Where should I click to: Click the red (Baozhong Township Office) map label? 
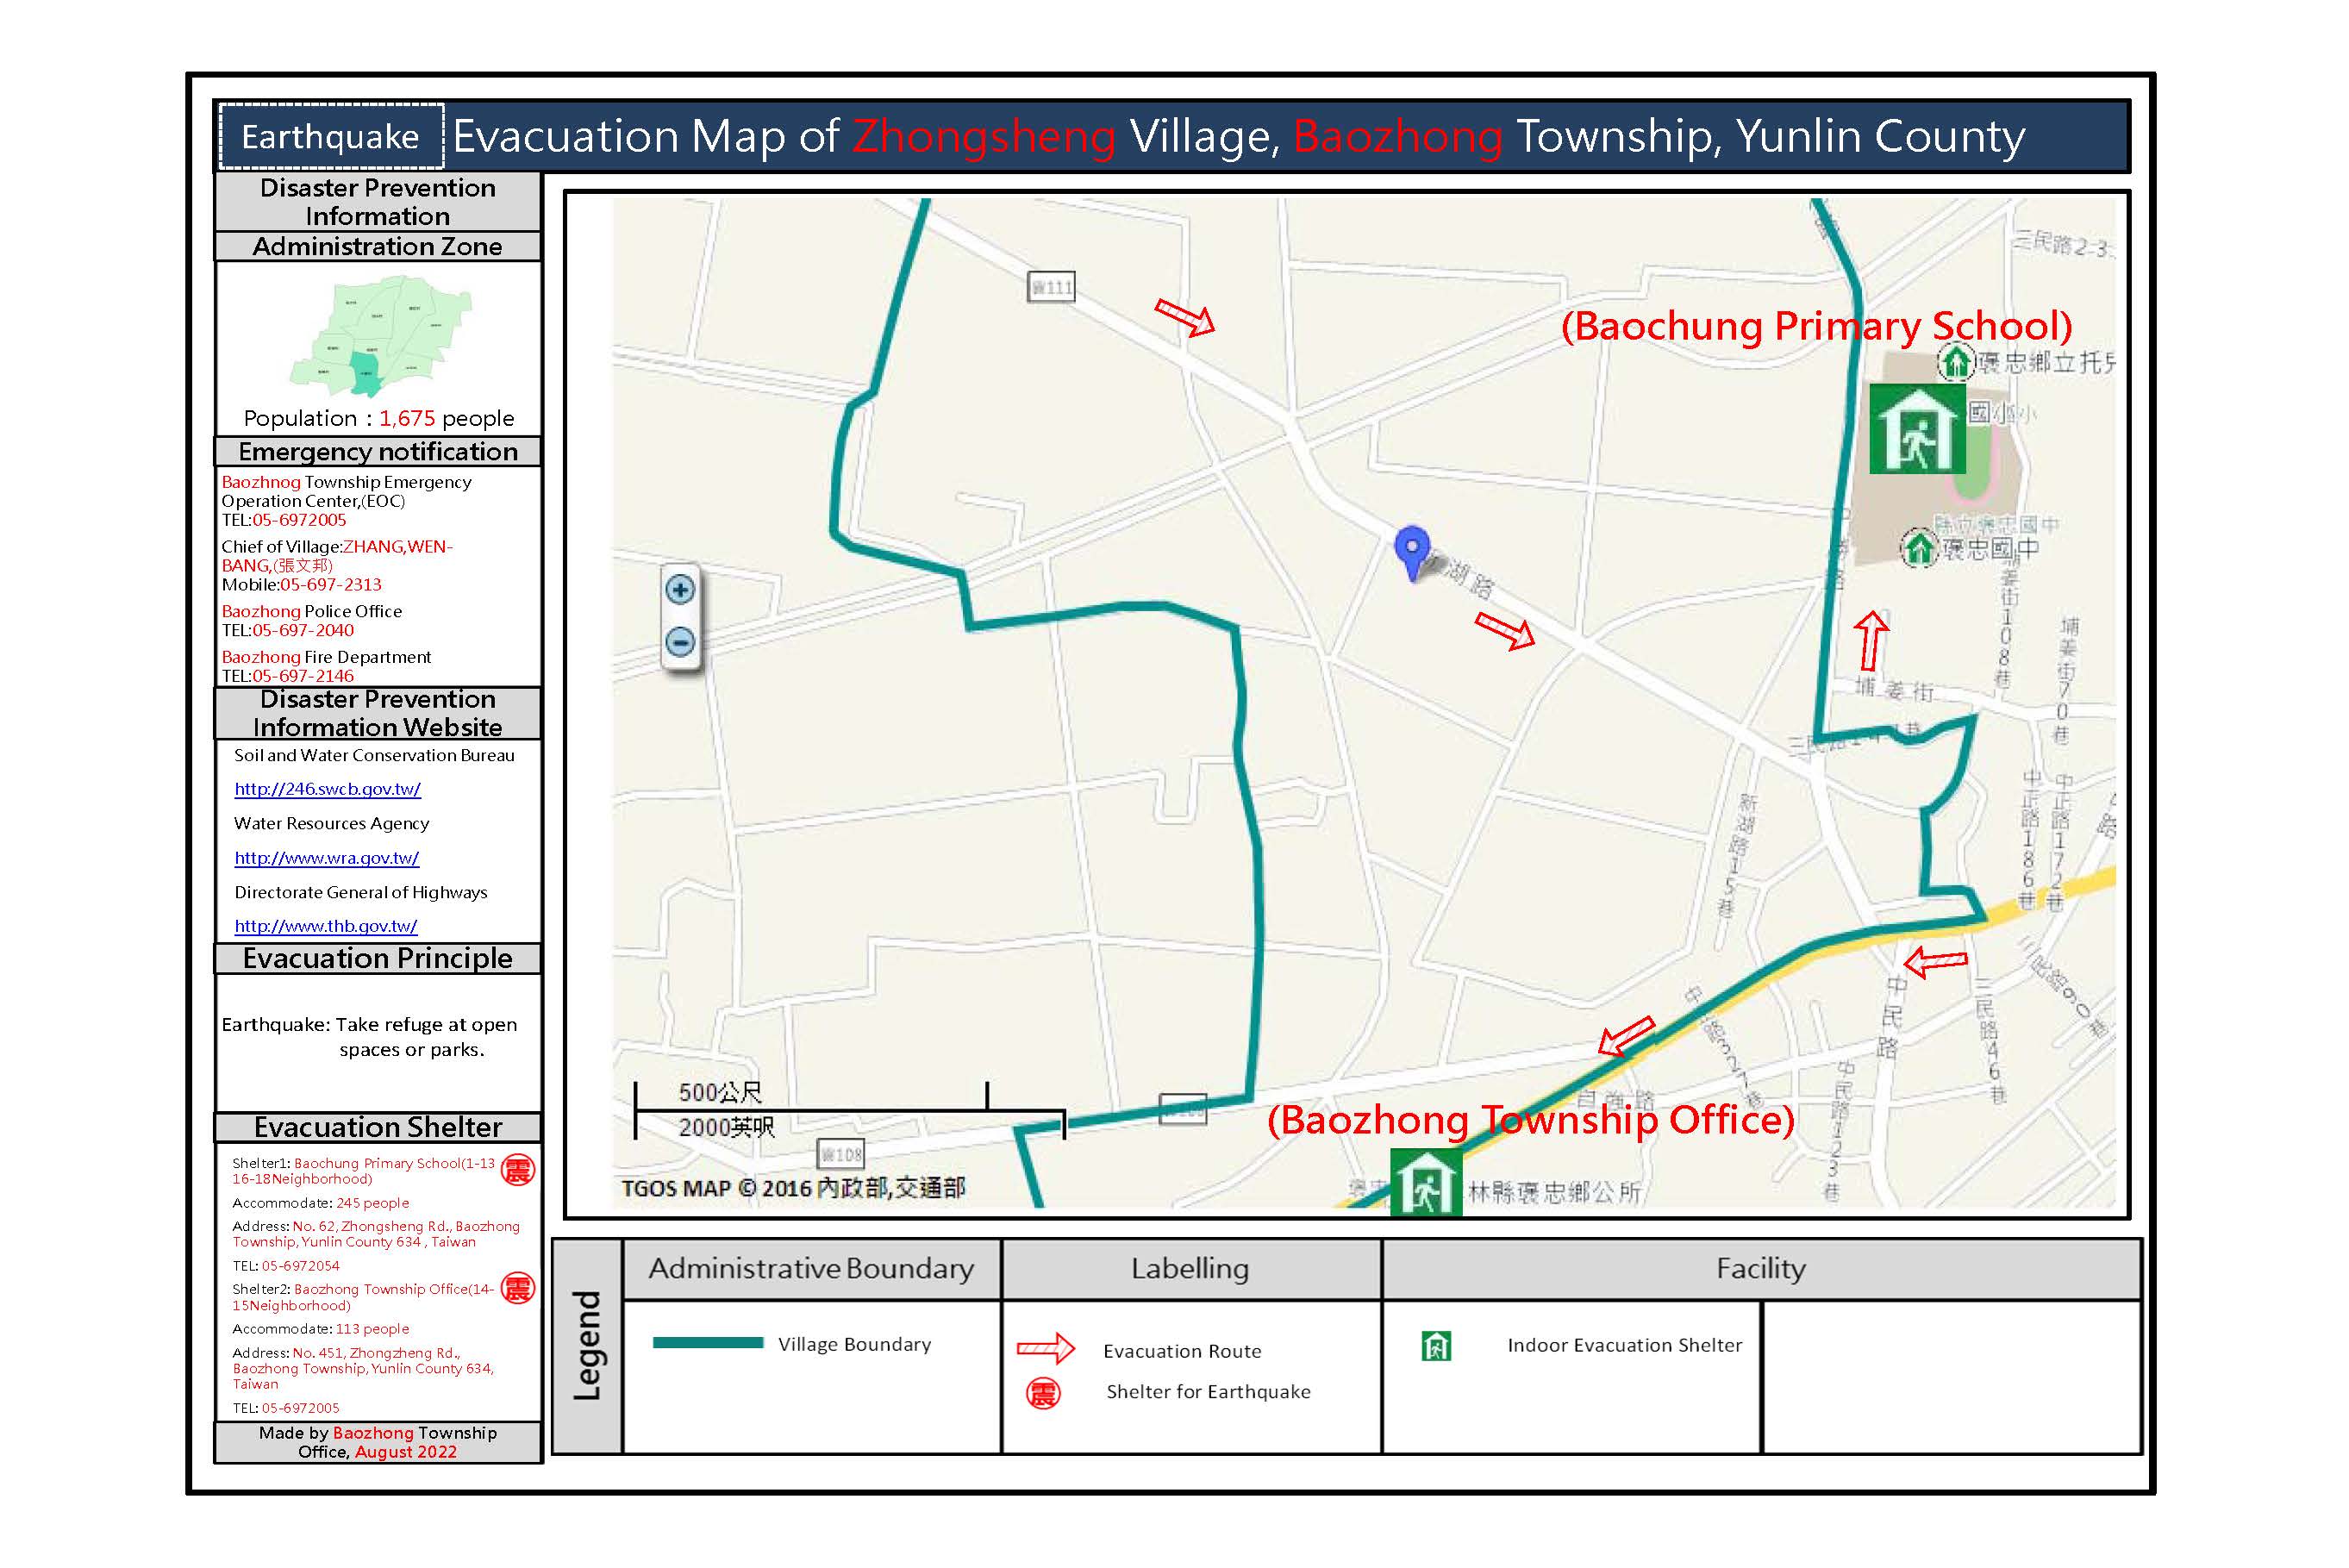[x=1530, y=1120]
